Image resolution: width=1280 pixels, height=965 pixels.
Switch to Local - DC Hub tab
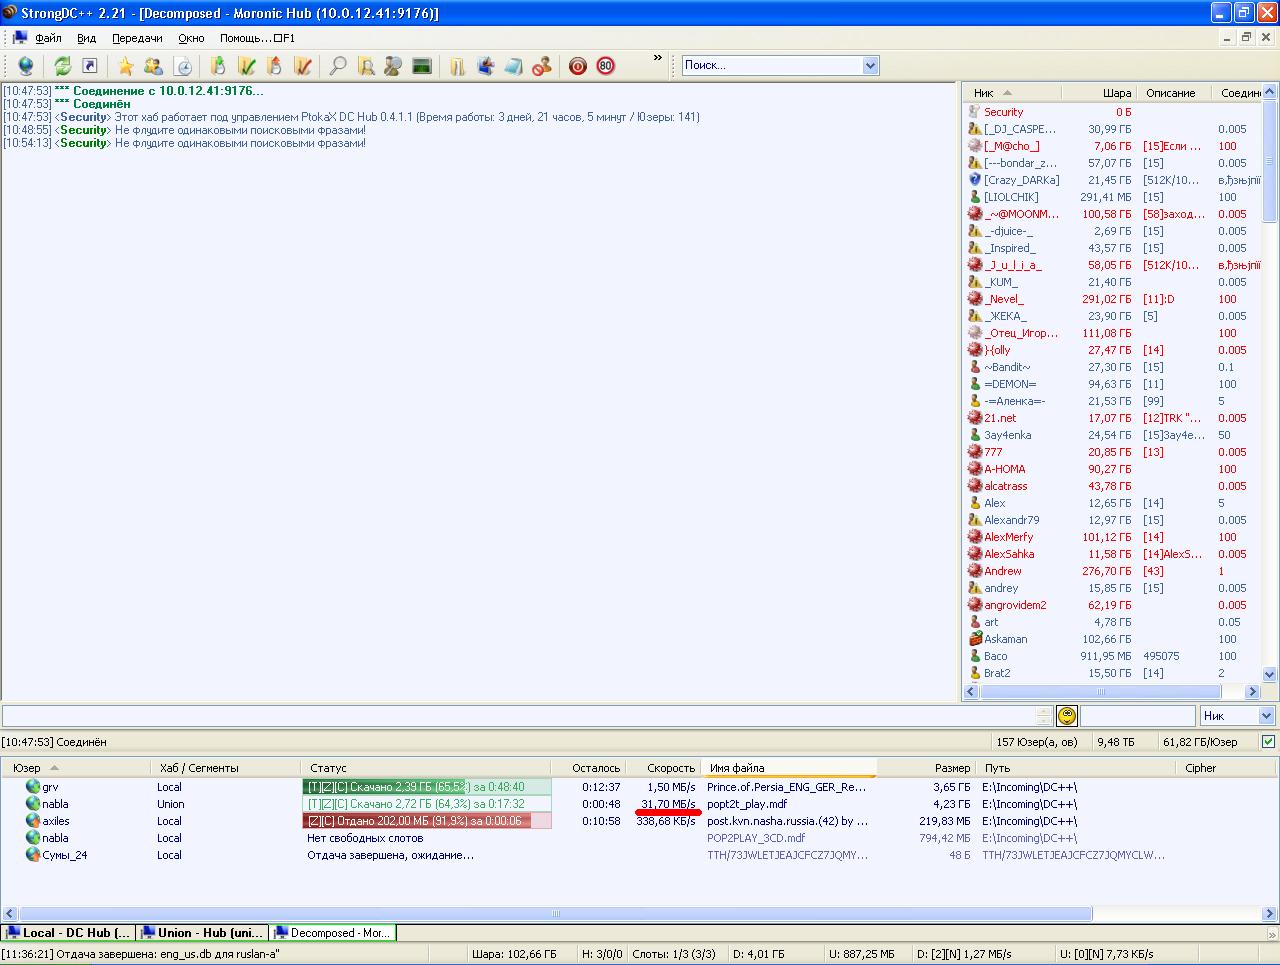68,933
